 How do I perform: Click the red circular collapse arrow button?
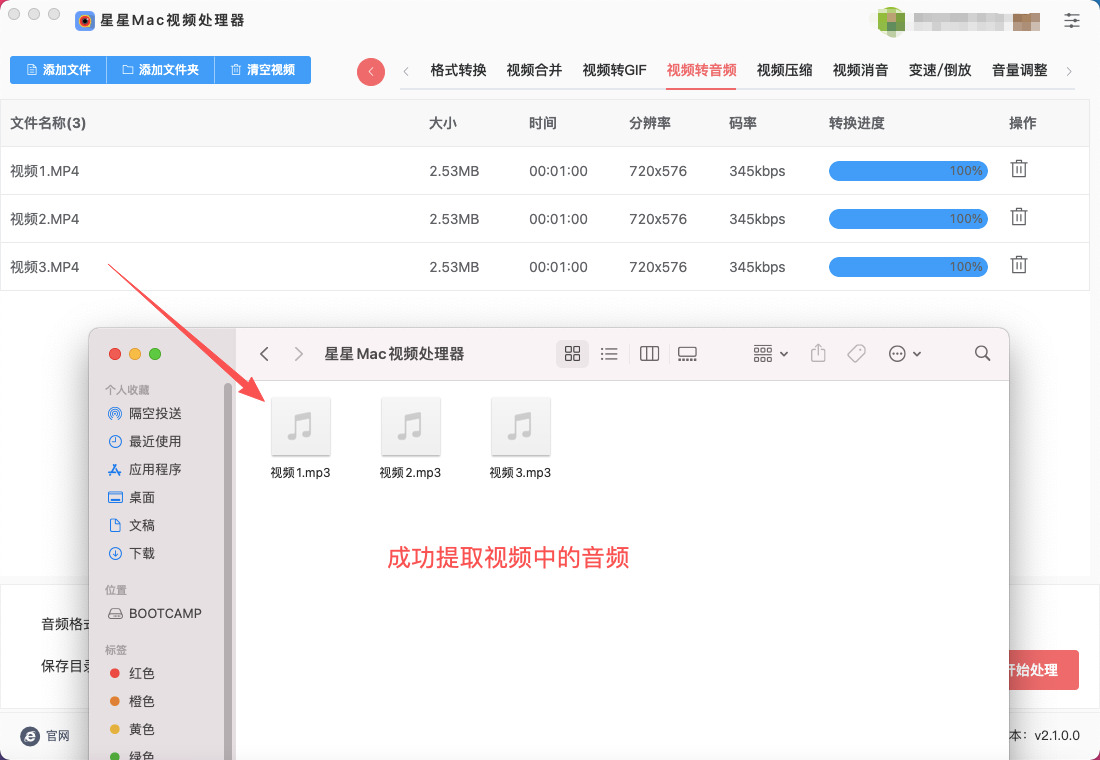pos(371,71)
